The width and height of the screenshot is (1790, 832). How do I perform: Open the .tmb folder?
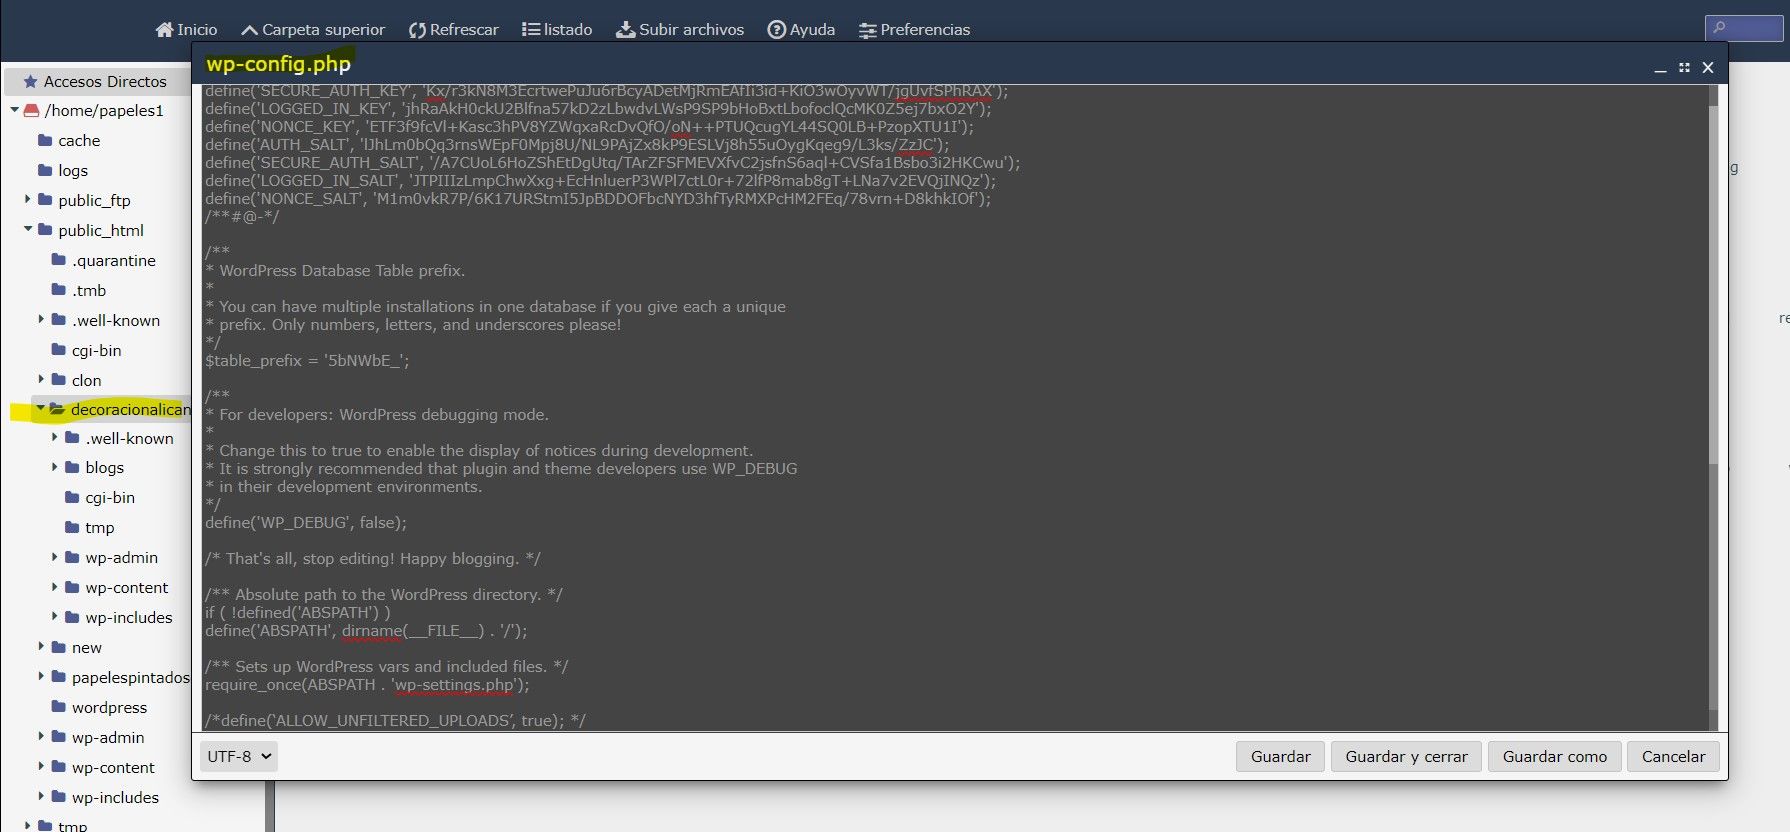[79, 290]
